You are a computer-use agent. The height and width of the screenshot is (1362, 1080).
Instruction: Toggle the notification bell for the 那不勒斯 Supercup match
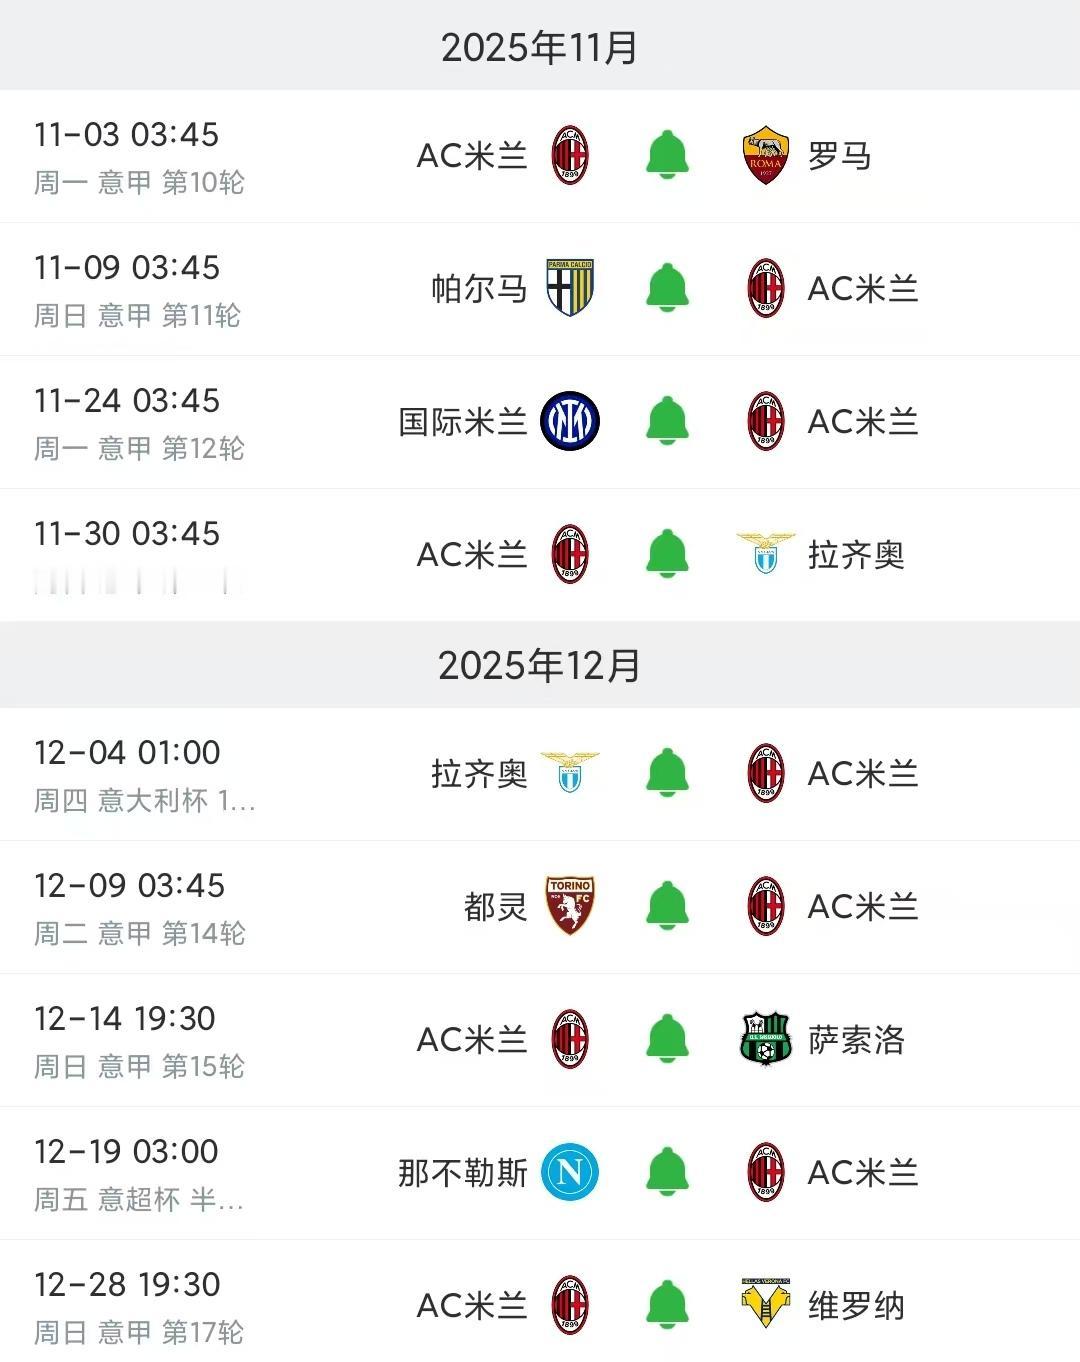pyautogui.click(x=667, y=1172)
